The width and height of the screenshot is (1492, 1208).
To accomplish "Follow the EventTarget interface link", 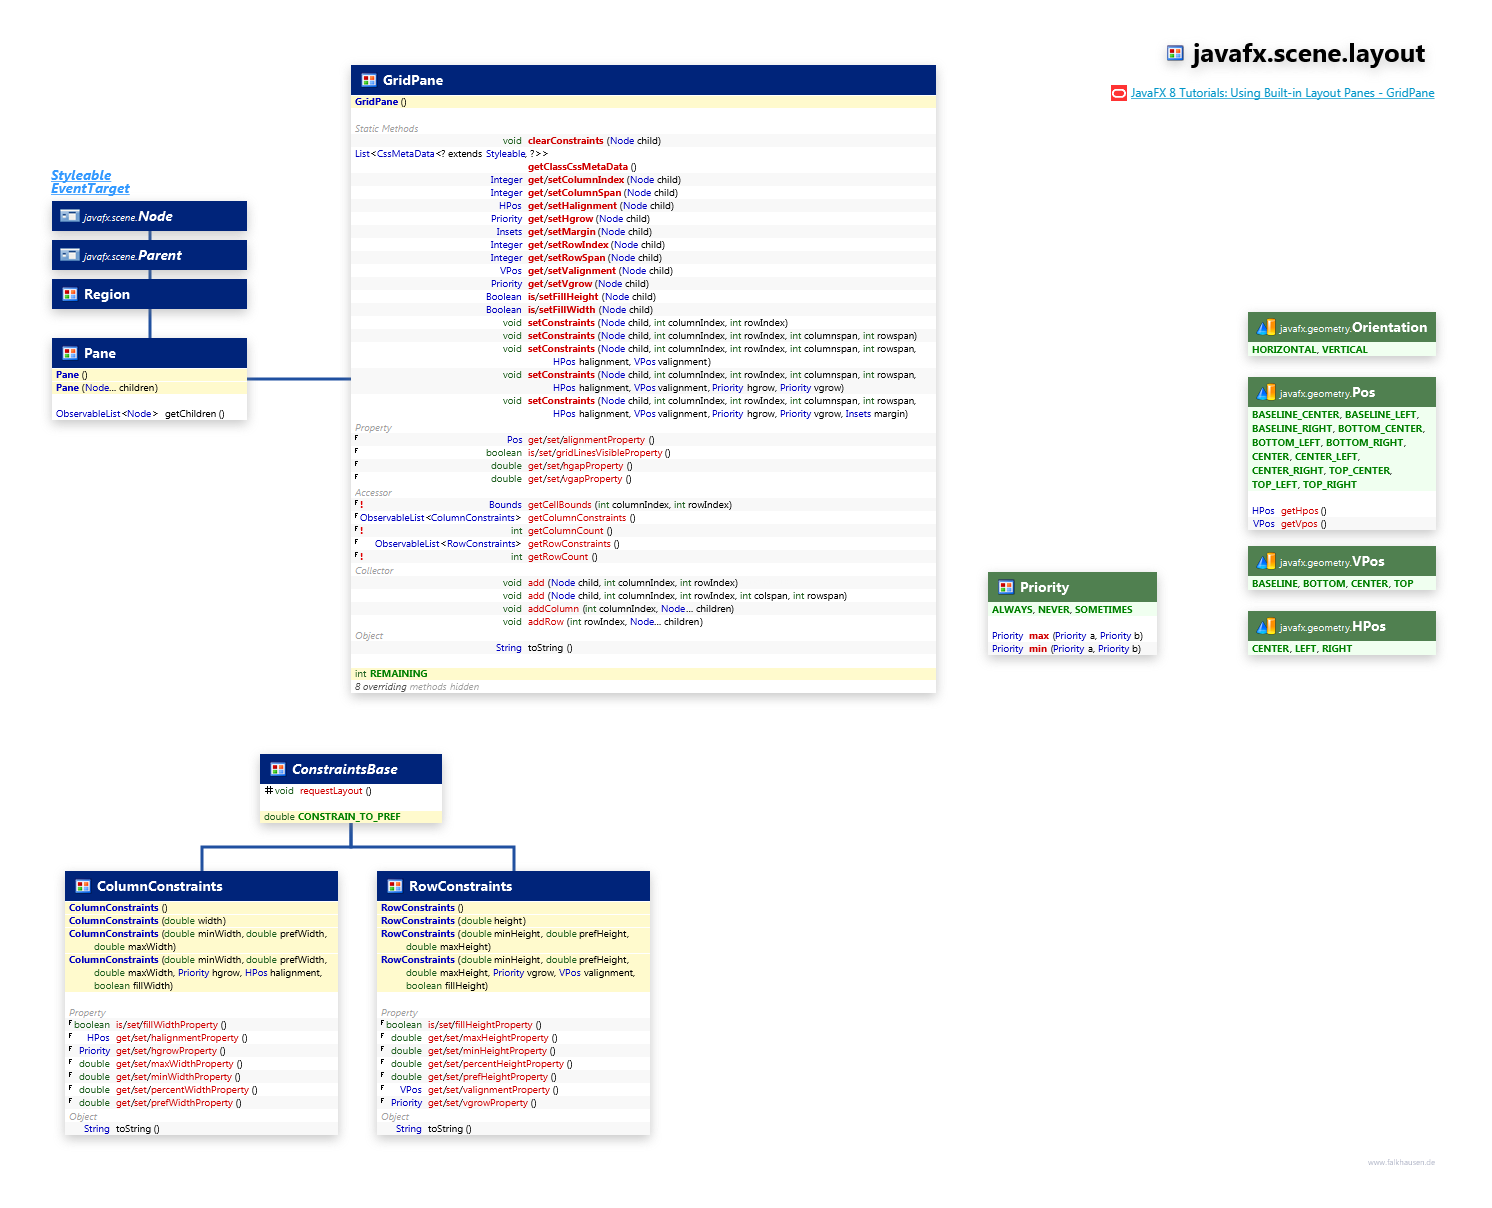I will pos(90,188).
